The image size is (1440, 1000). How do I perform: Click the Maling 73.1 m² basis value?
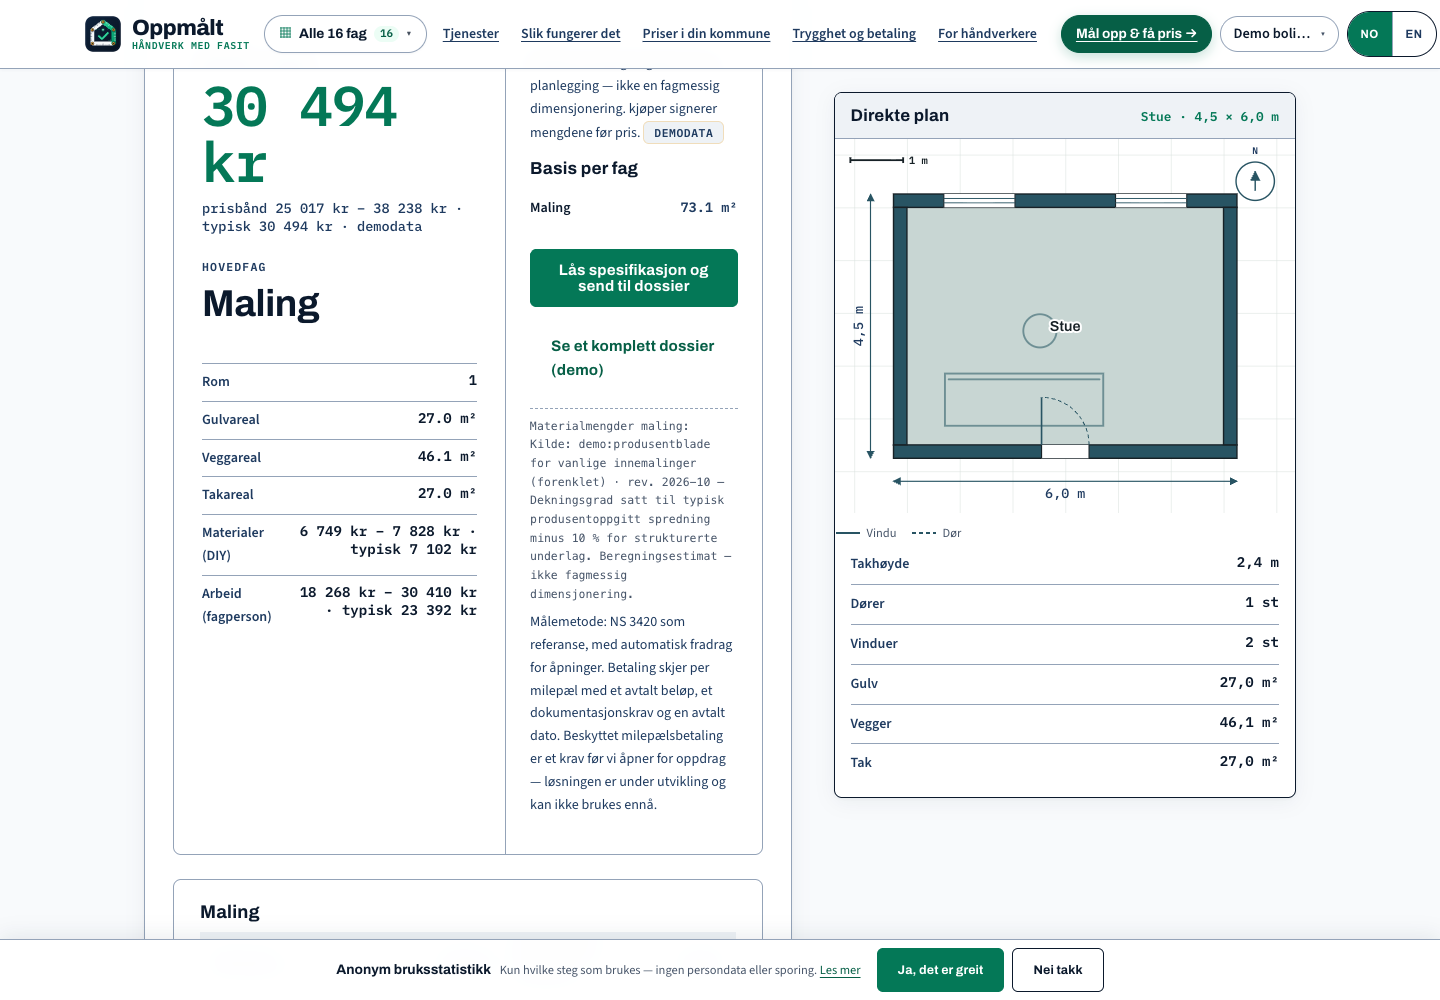click(708, 208)
